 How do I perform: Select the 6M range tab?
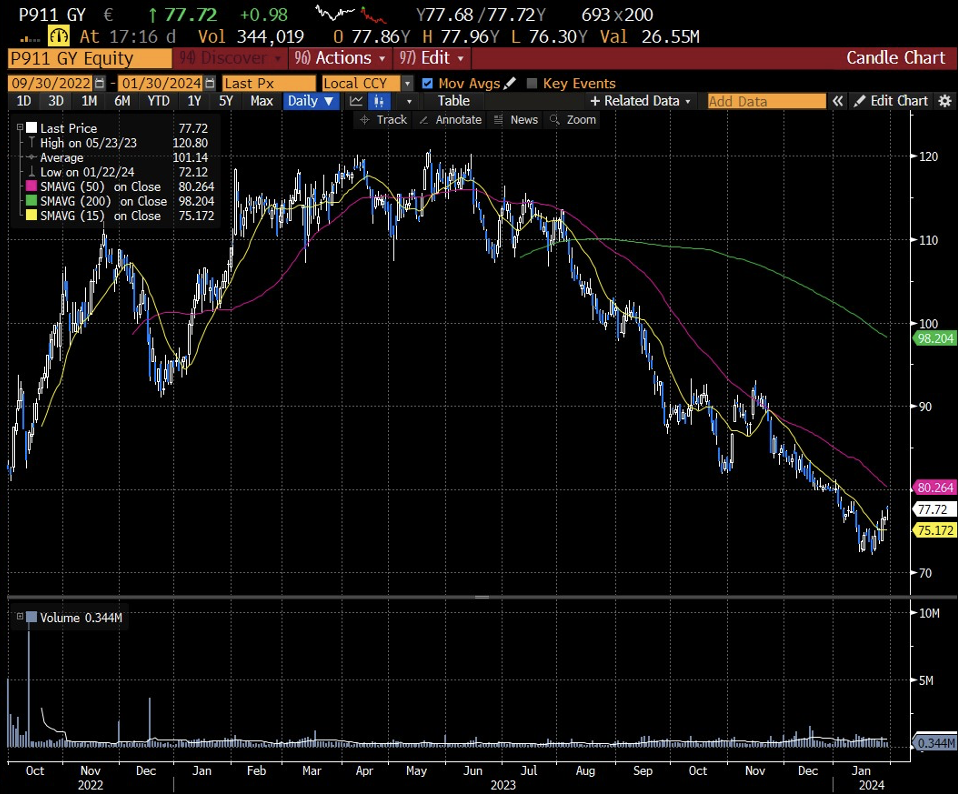pyautogui.click(x=122, y=101)
